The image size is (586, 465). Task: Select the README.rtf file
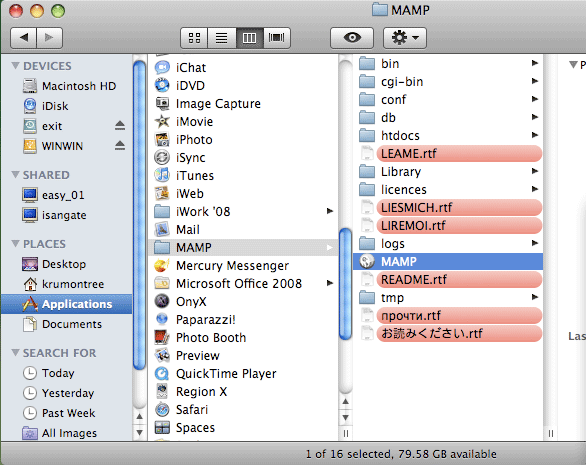coord(448,279)
